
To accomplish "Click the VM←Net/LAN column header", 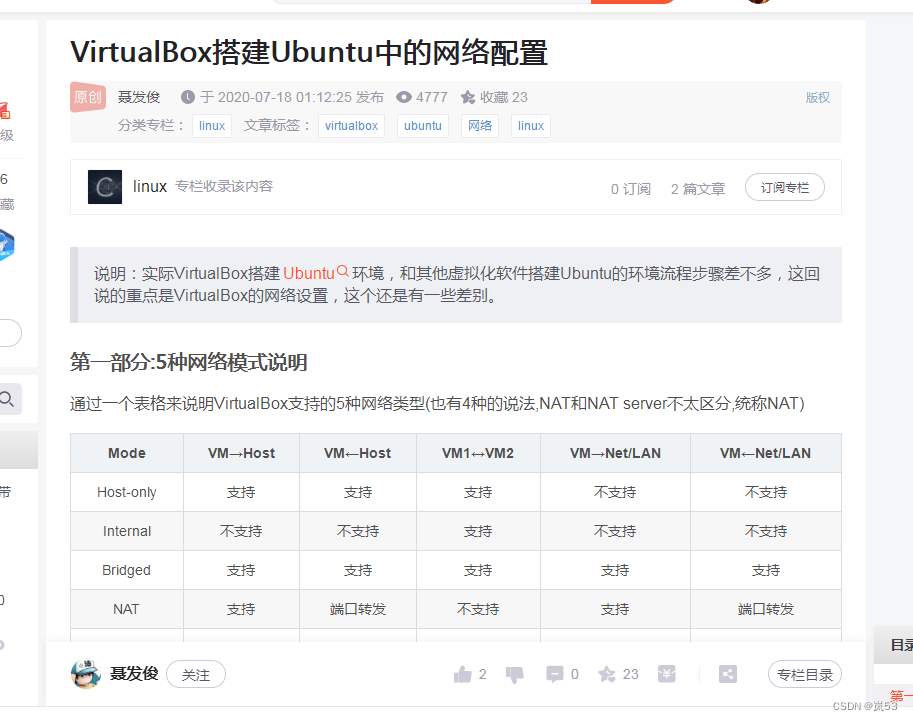I will (x=766, y=453).
